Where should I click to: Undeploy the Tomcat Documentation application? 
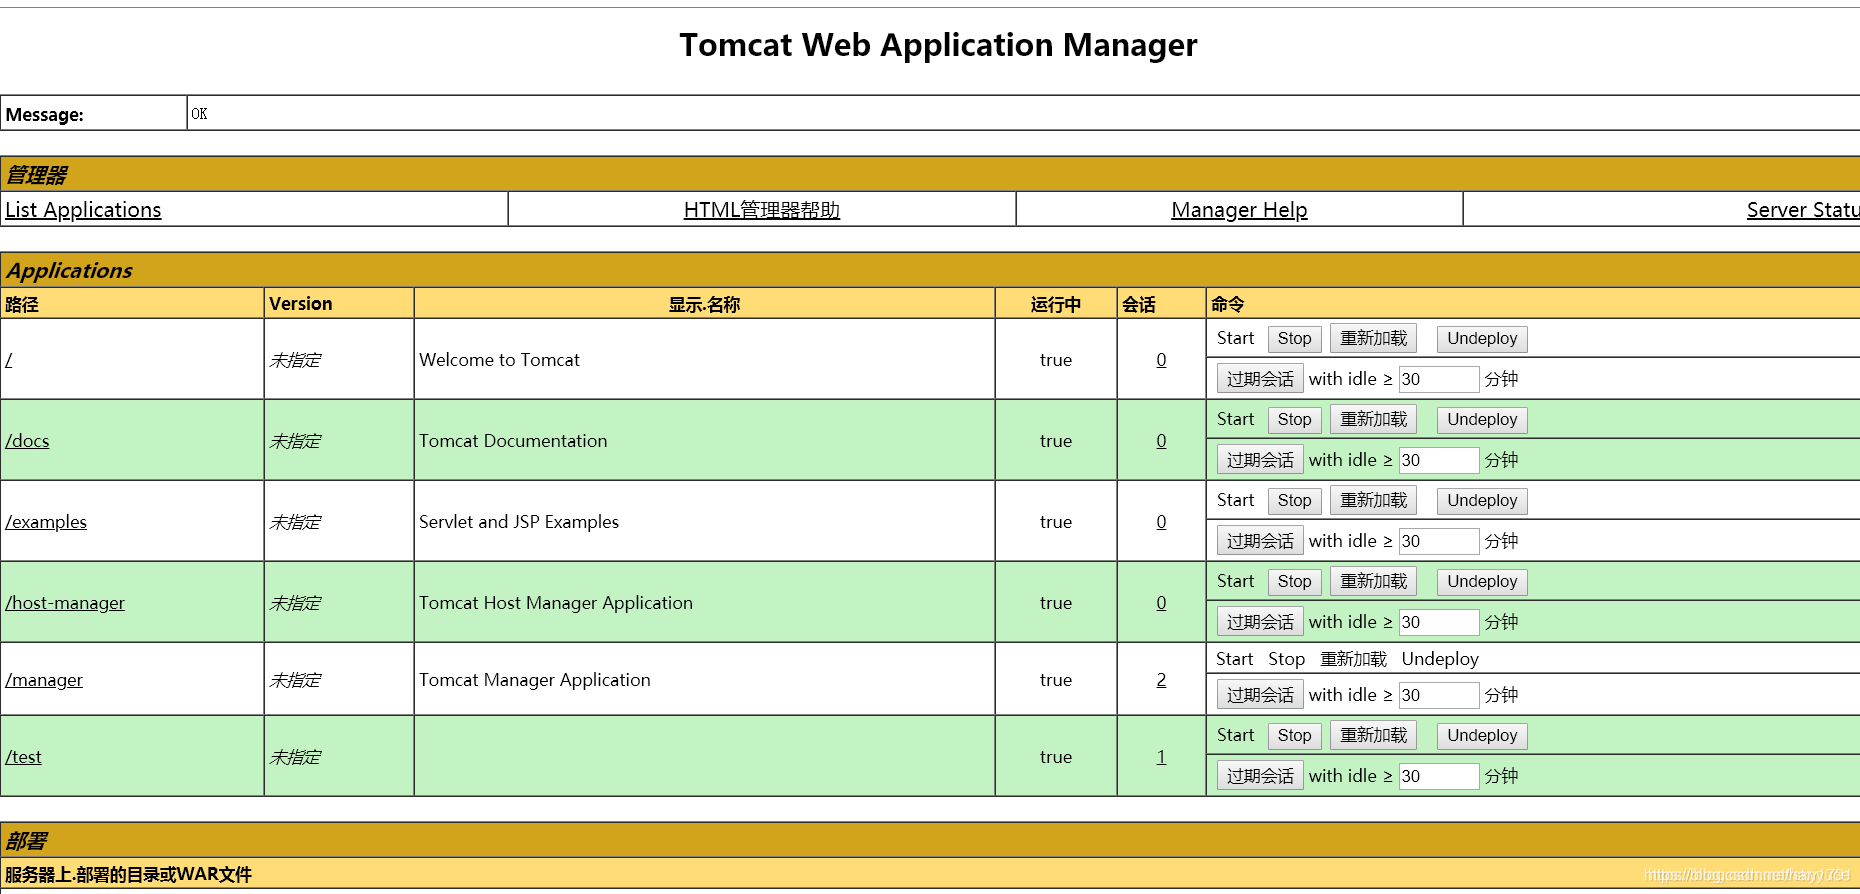point(1482,420)
